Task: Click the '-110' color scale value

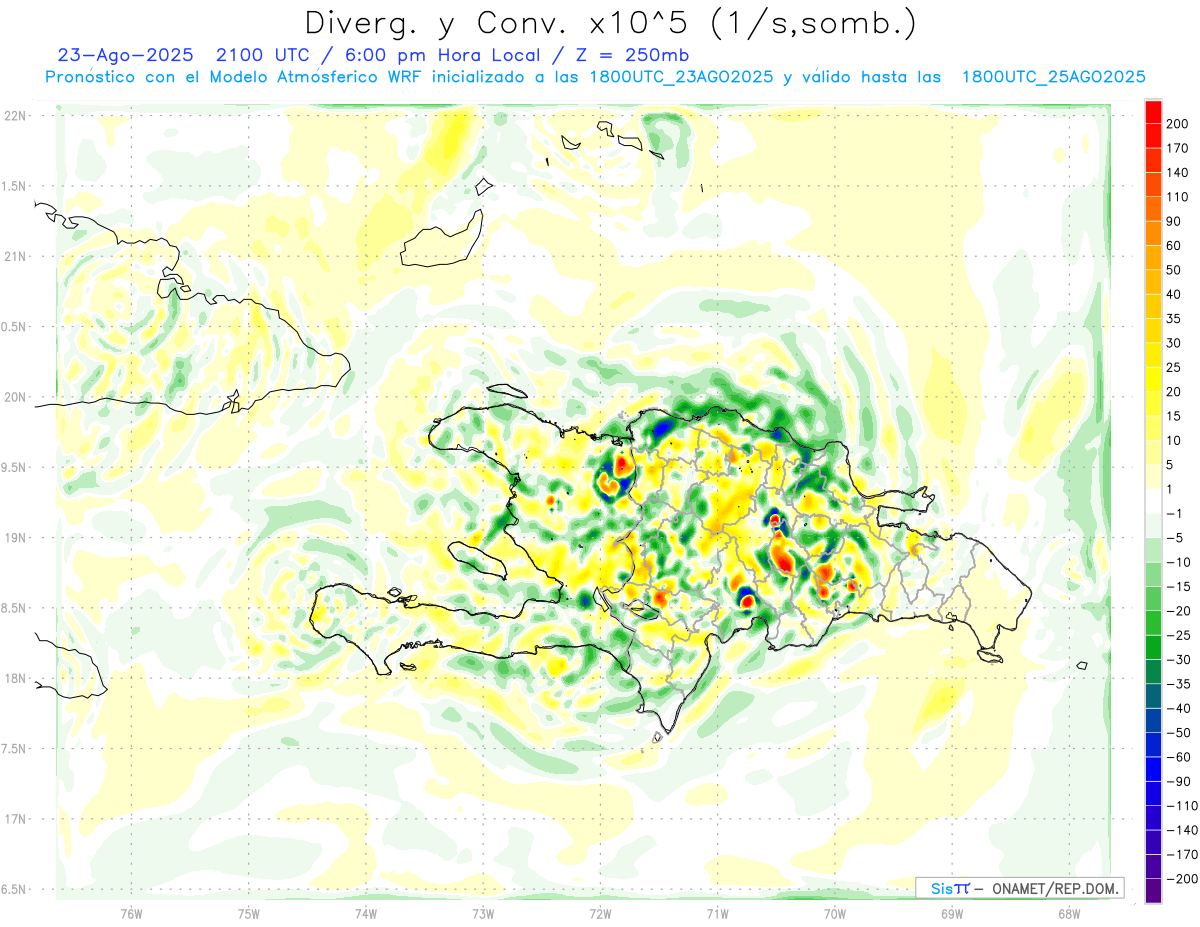Action: point(1181,806)
